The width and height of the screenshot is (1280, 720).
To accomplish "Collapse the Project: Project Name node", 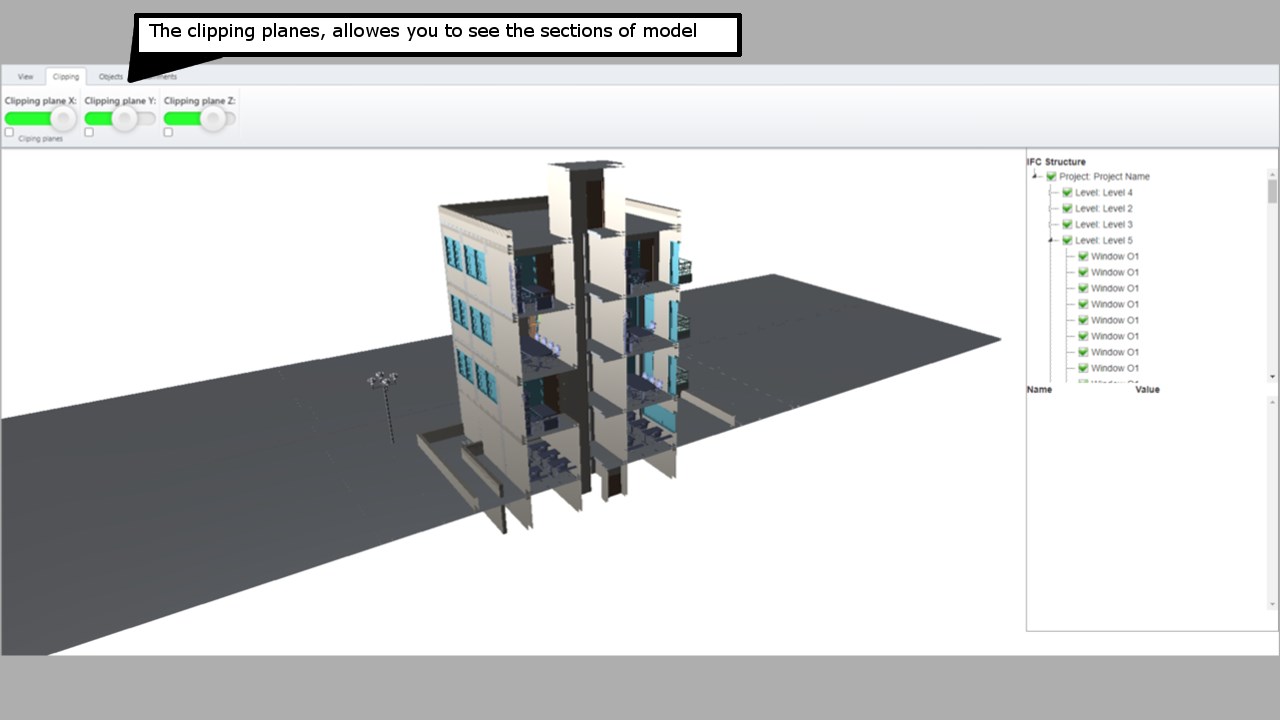I will coord(1035,176).
